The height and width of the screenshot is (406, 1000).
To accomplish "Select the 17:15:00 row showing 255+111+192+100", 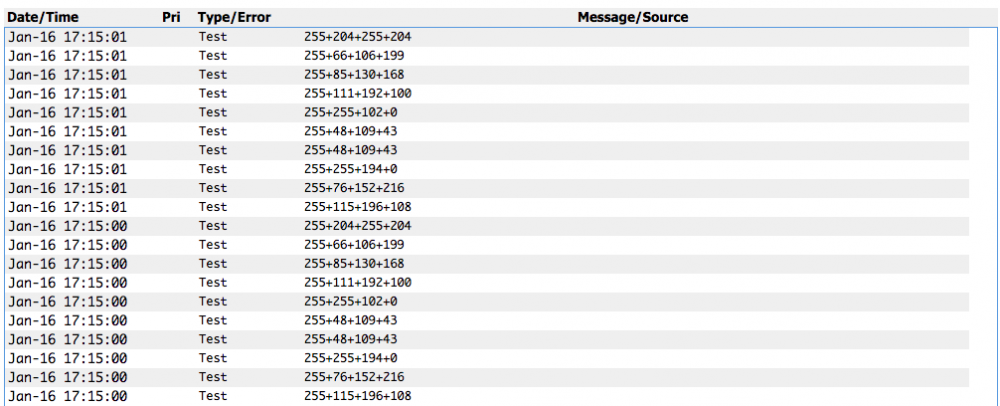I will (357, 283).
